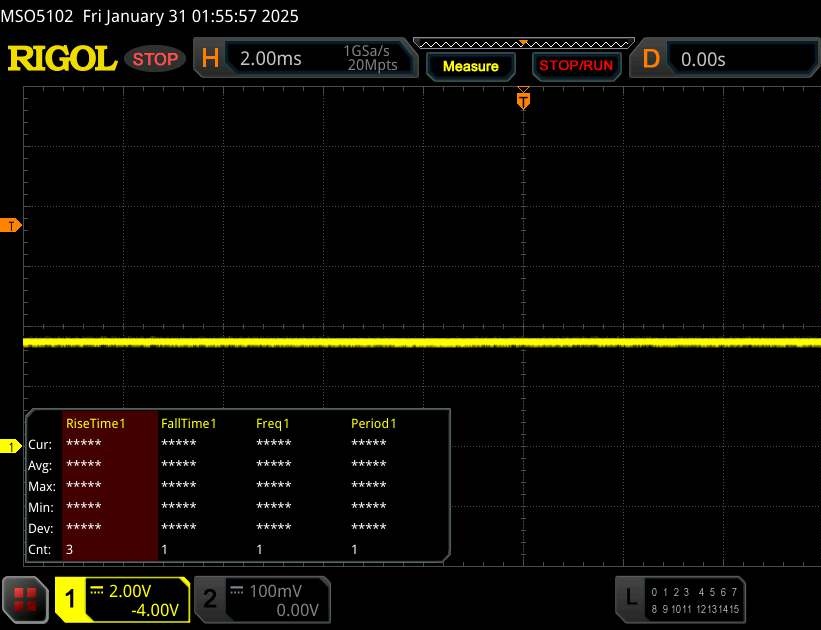Click channel 2 DC coupling icon
Screen dimensions: 821x630
coord(237,591)
